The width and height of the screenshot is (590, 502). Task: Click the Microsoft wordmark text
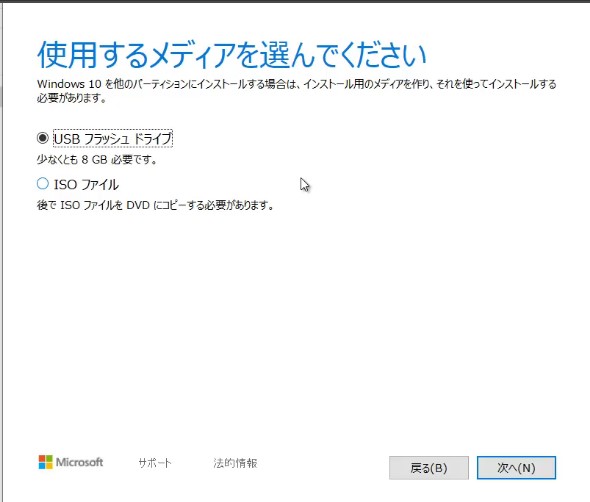[x=79, y=462]
